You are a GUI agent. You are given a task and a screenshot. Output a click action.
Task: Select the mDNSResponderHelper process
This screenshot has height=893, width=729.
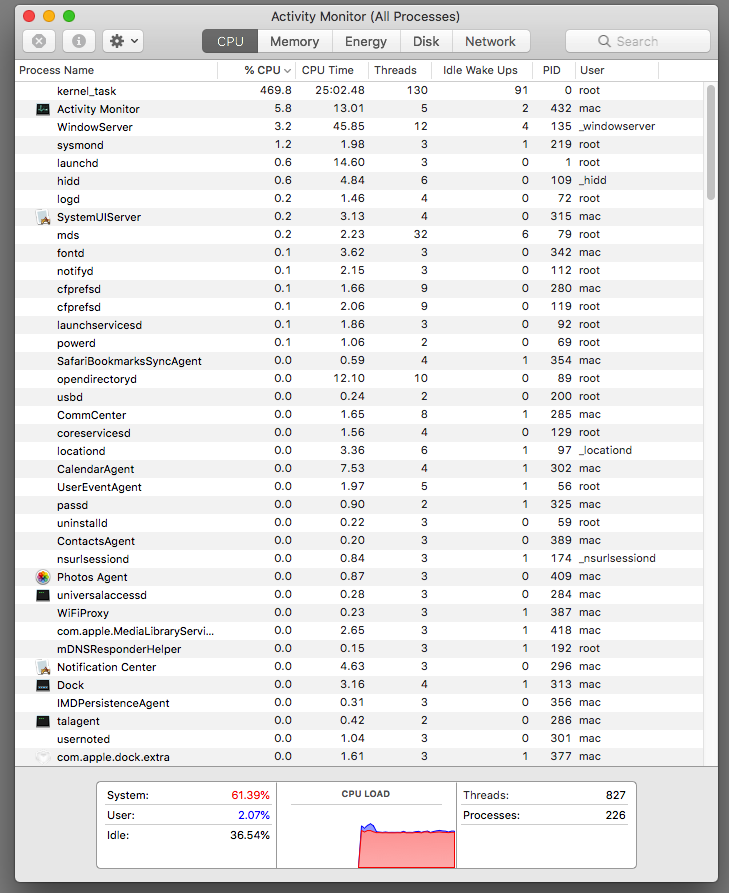(x=359, y=649)
